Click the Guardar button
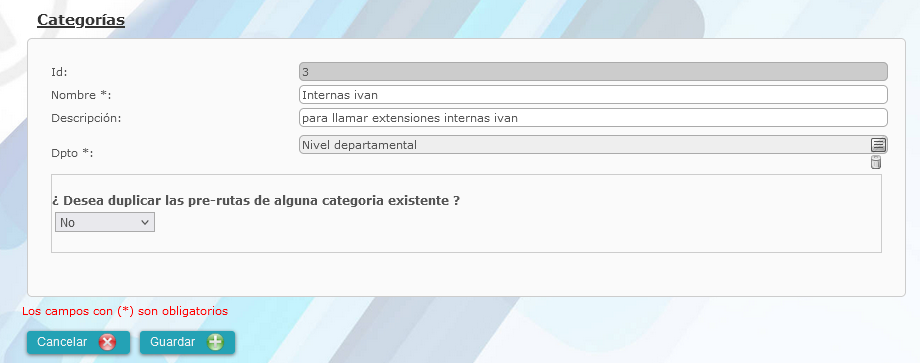 [187, 342]
